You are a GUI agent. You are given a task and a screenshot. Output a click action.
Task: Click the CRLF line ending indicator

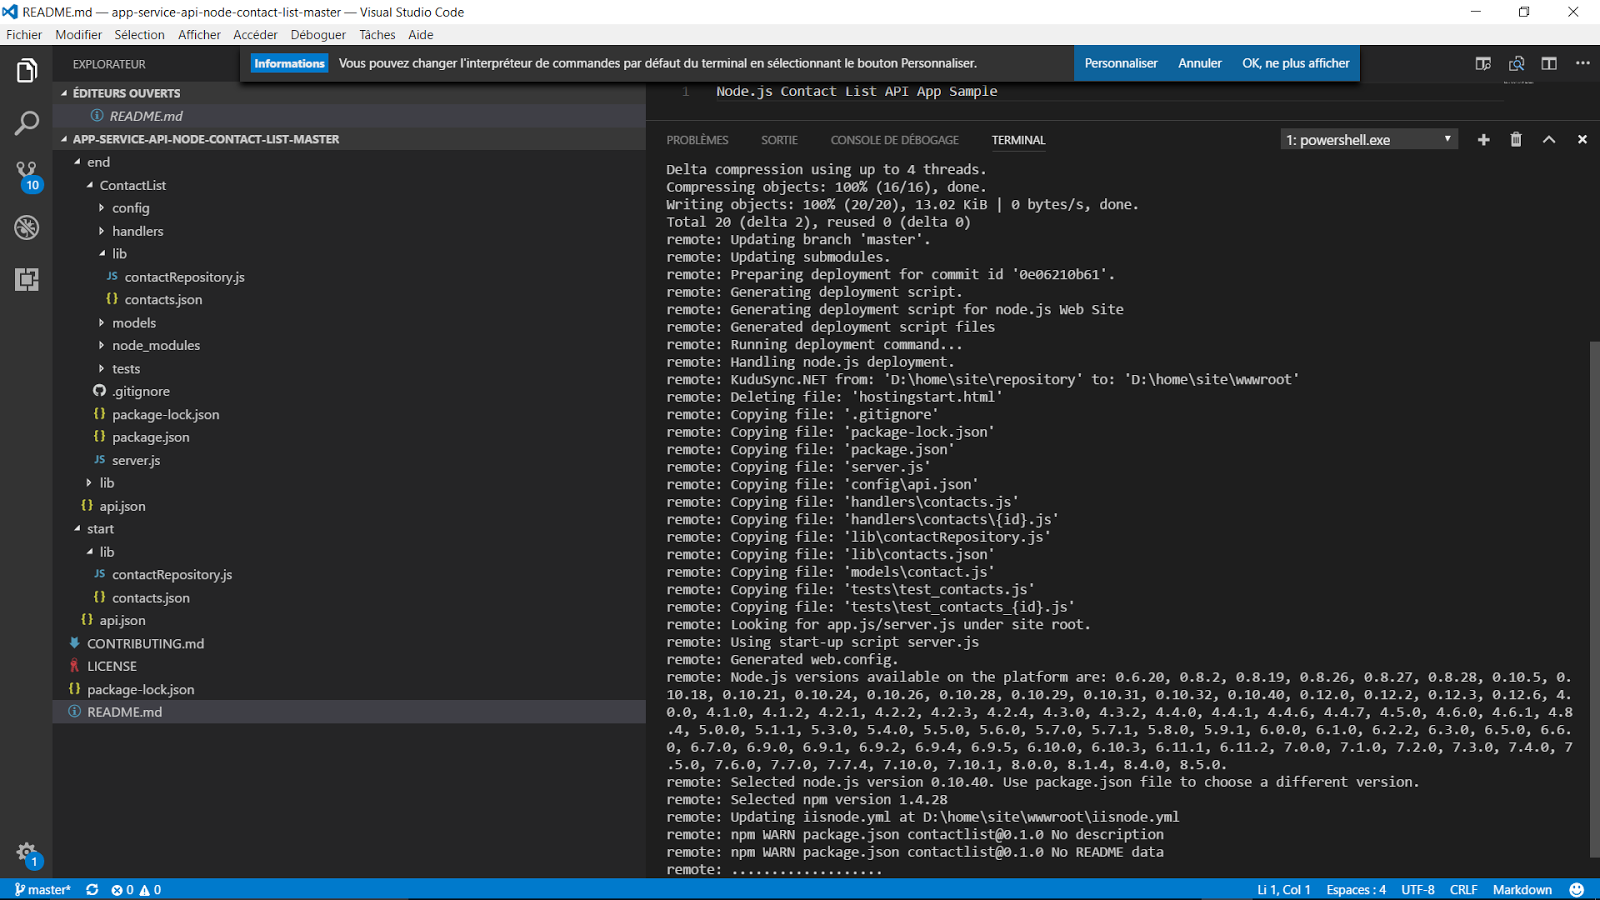(1464, 890)
